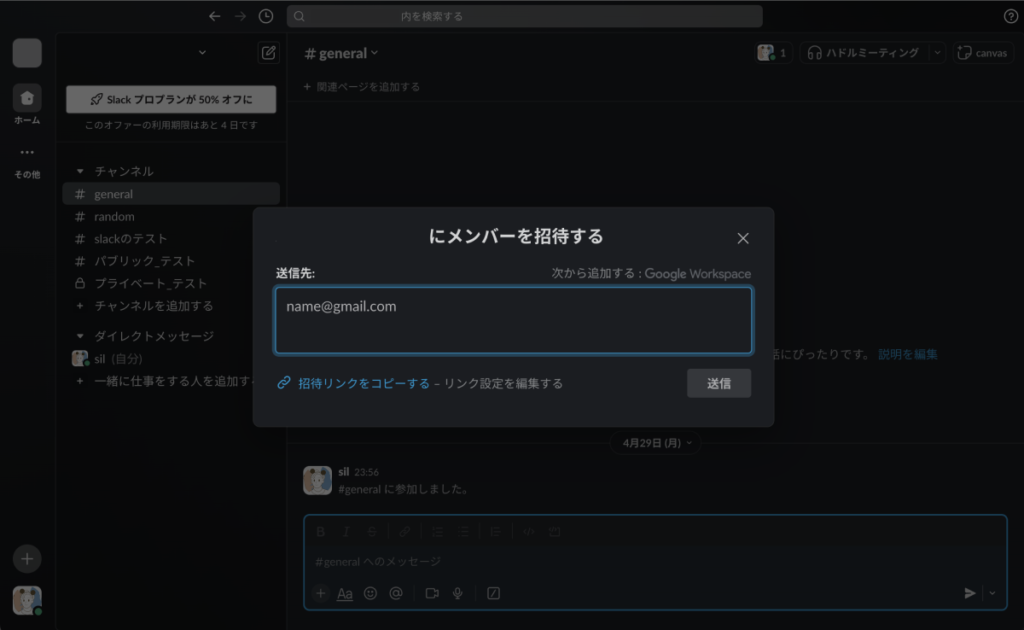Image resolution: width=1024 pixels, height=630 pixels.
Task: Toggle the Aa formatting display
Action: (x=345, y=593)
